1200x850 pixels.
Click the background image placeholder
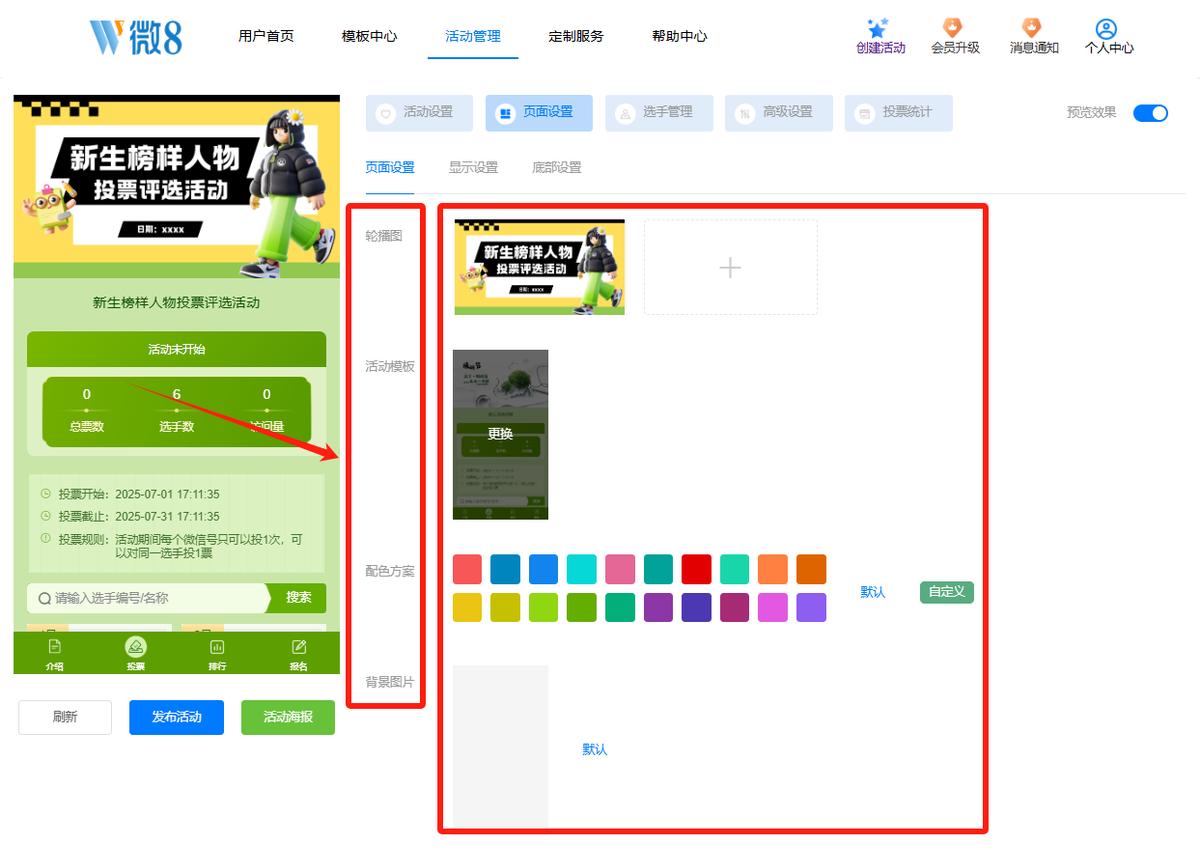(x=501, y=747)
